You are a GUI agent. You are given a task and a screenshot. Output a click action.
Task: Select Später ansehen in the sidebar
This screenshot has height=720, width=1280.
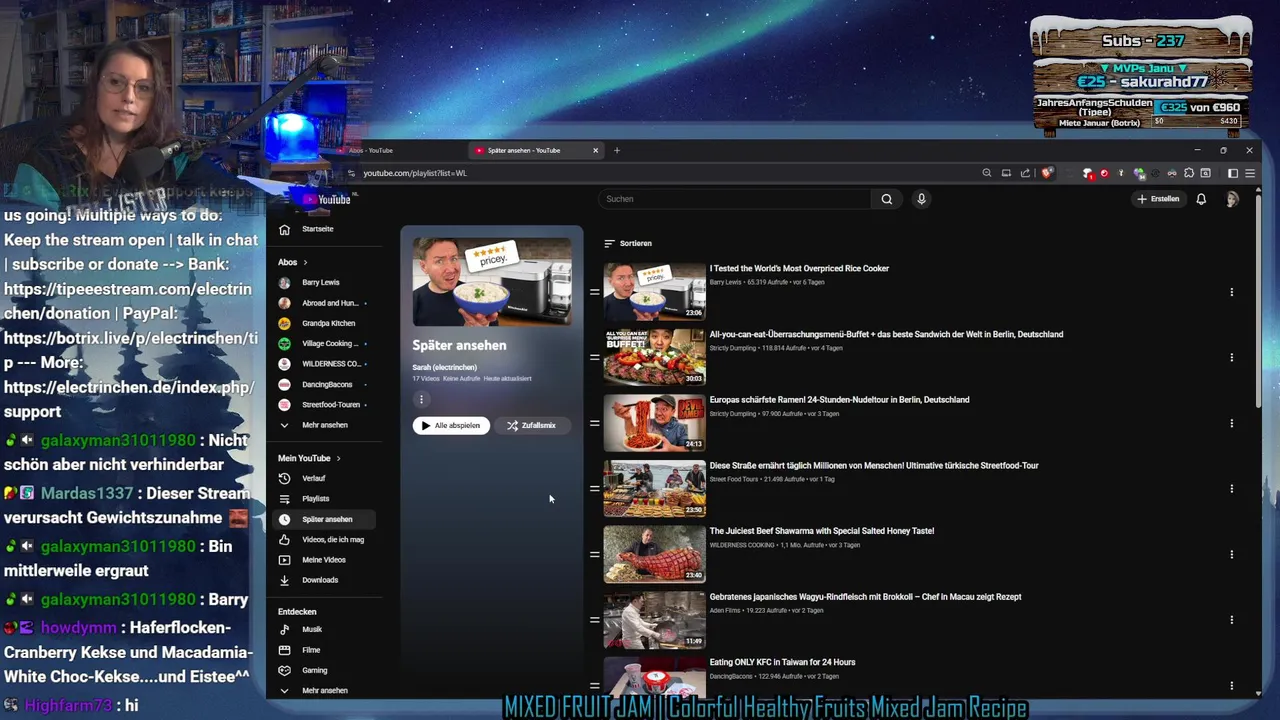[325, 519]
